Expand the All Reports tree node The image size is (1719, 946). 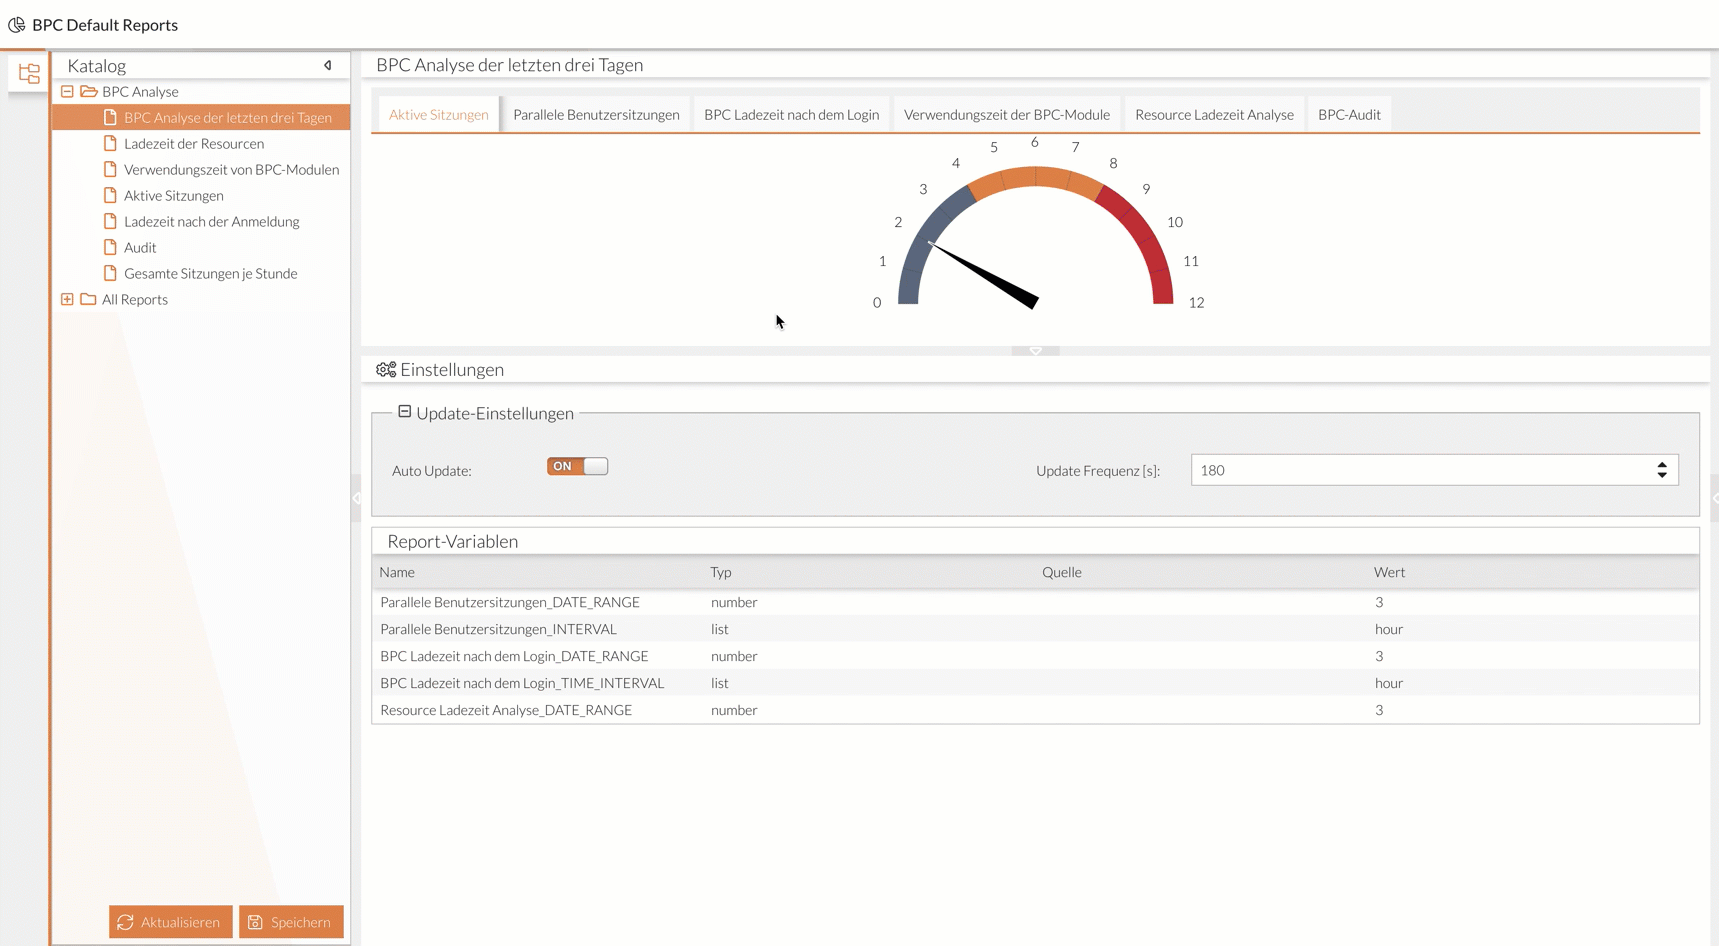pos(67,300)
